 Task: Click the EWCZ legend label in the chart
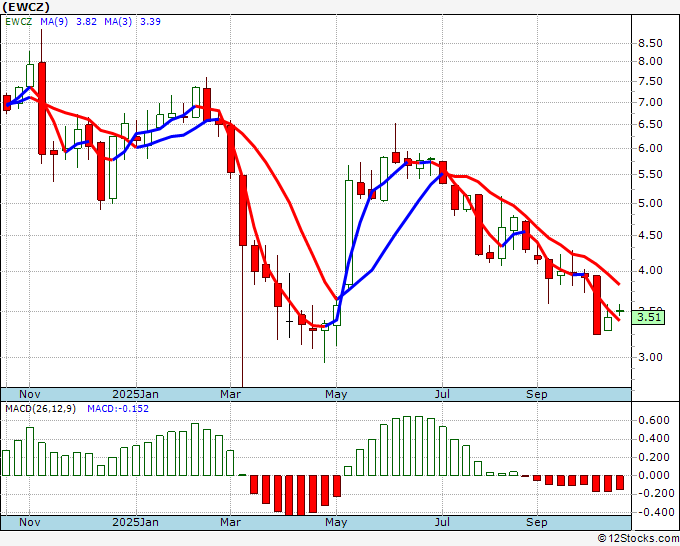19,21
